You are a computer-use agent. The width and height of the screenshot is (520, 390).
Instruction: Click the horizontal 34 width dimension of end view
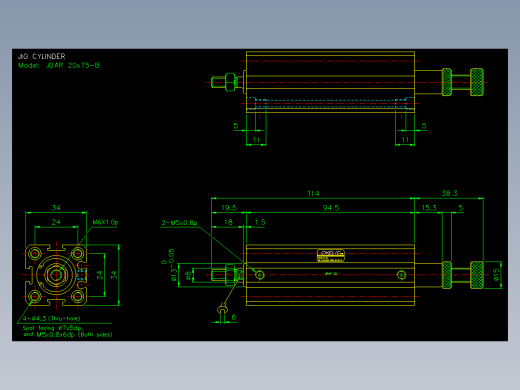coord(56,208)
